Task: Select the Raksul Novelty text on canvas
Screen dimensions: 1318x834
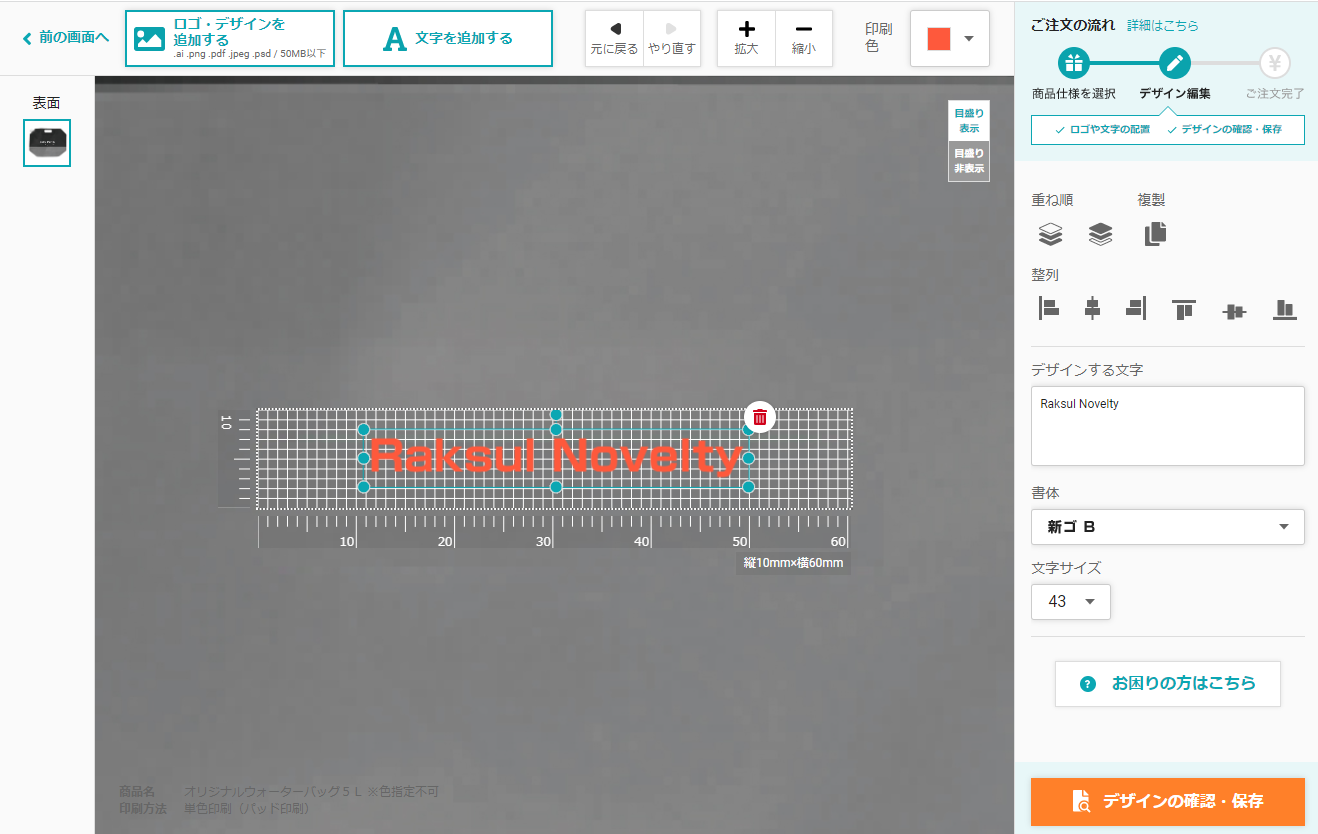Action: 556,458
